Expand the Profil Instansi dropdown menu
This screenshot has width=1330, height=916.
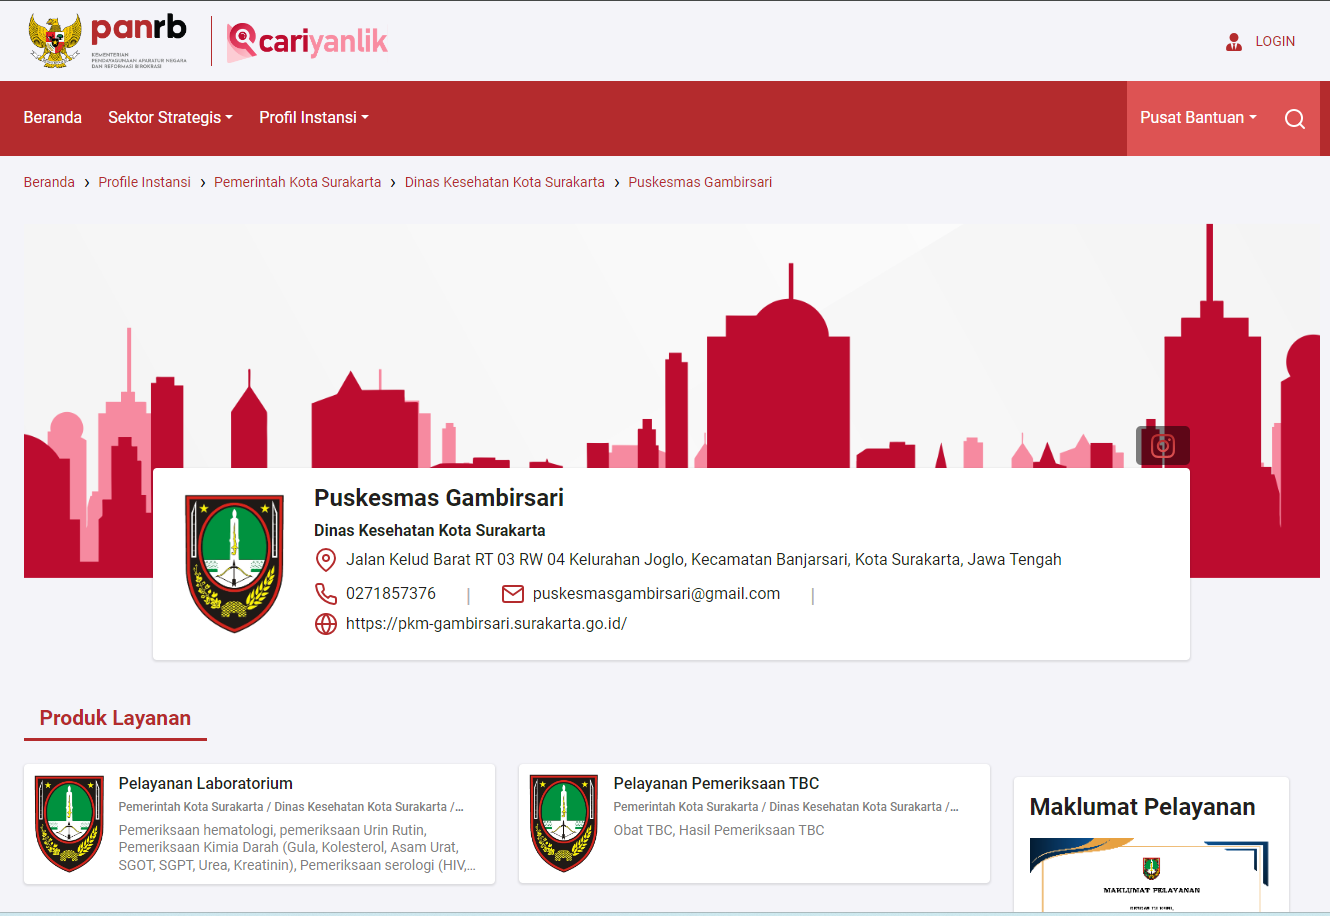coord(314,118)
